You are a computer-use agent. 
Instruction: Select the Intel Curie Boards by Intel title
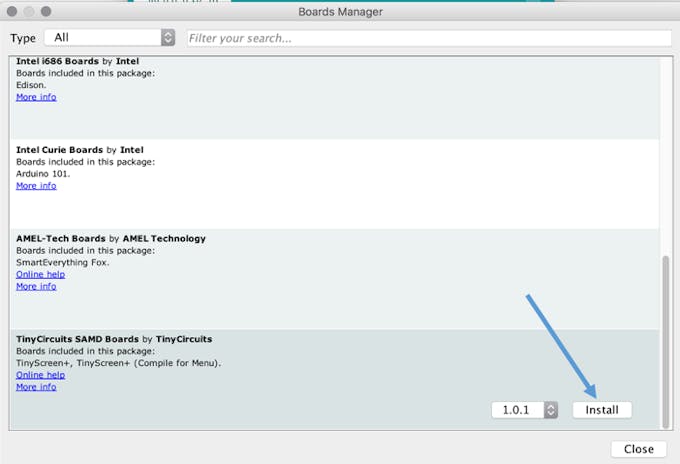[80, 150]
